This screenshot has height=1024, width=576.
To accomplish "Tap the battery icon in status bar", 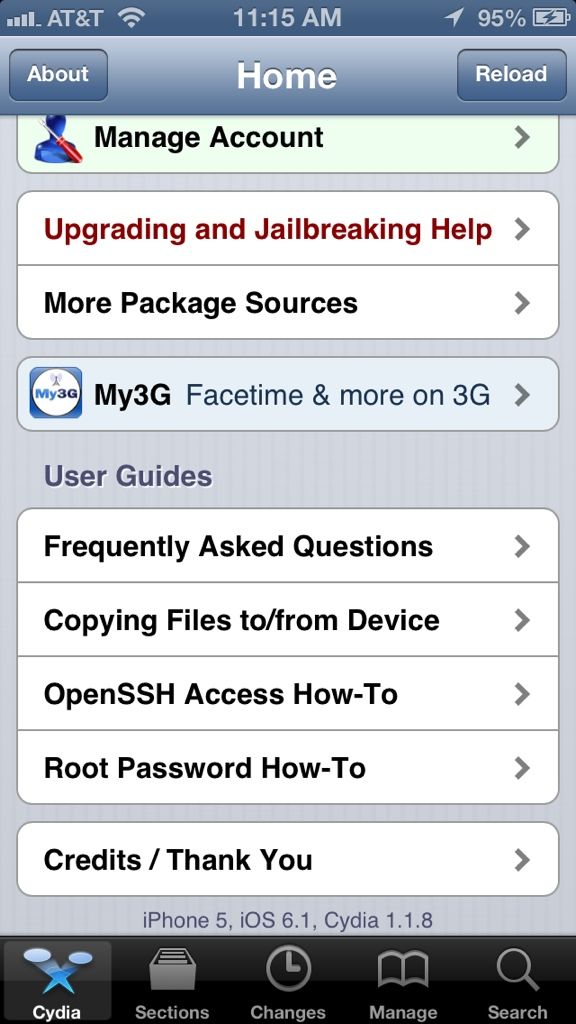I will (551, 18).
